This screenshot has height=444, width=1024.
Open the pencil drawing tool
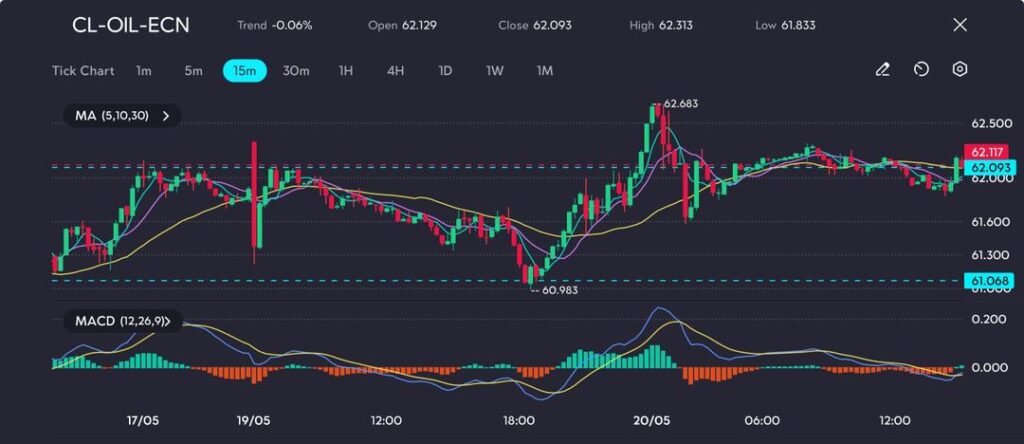882,70
